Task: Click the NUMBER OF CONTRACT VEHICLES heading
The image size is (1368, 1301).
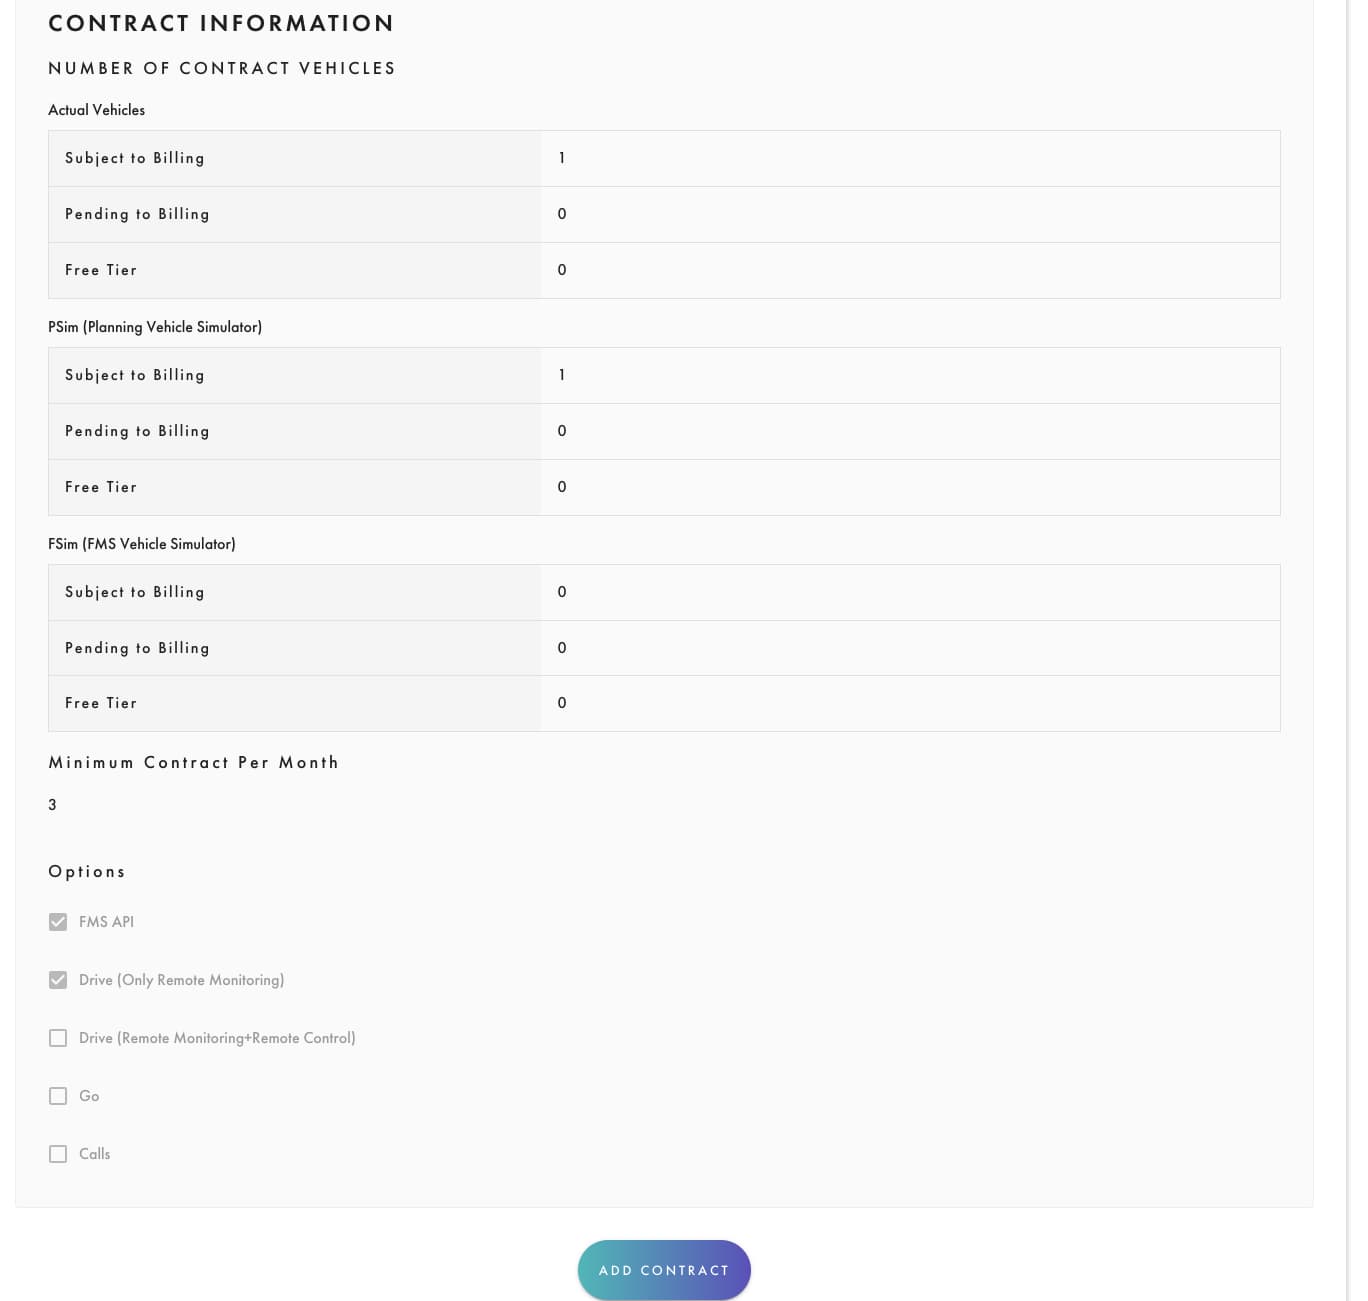Action: pyautogui.click(x=222, y=68)
